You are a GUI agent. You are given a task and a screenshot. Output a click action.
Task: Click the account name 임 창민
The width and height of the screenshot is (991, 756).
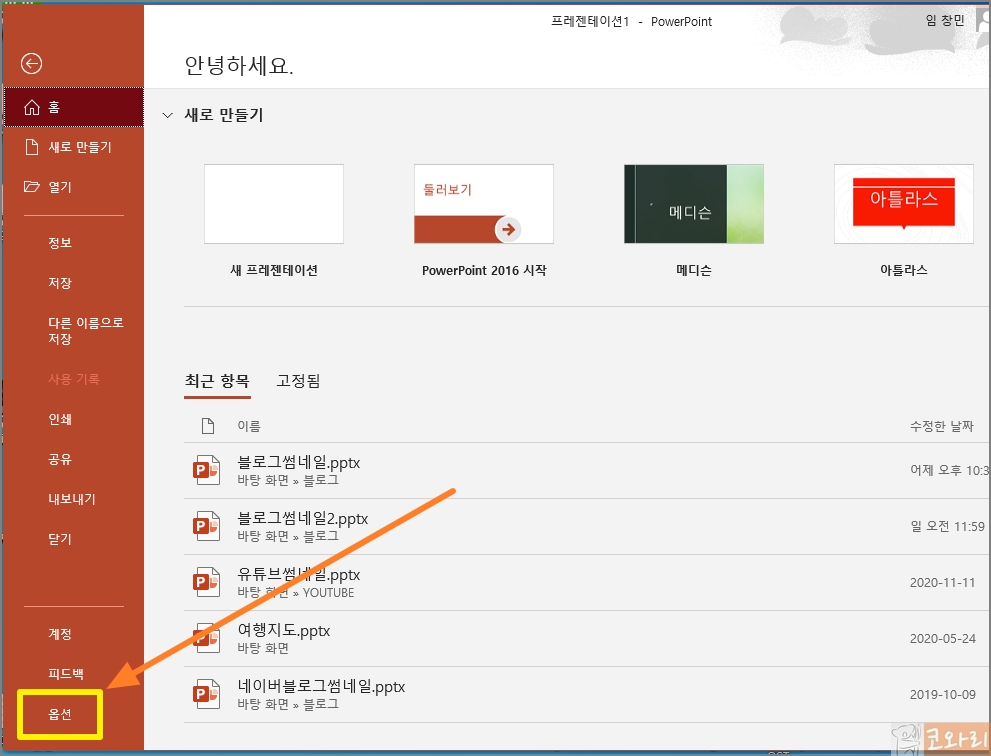945,21
